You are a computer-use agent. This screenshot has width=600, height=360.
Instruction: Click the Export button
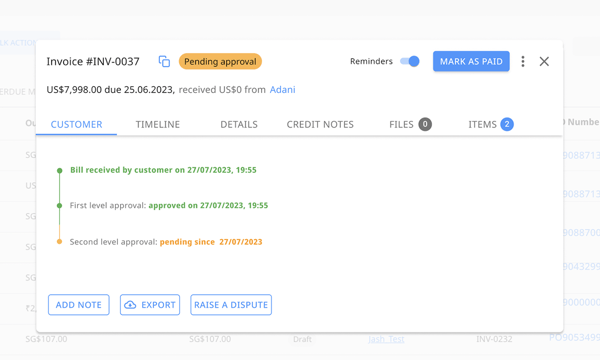(150, 305)
